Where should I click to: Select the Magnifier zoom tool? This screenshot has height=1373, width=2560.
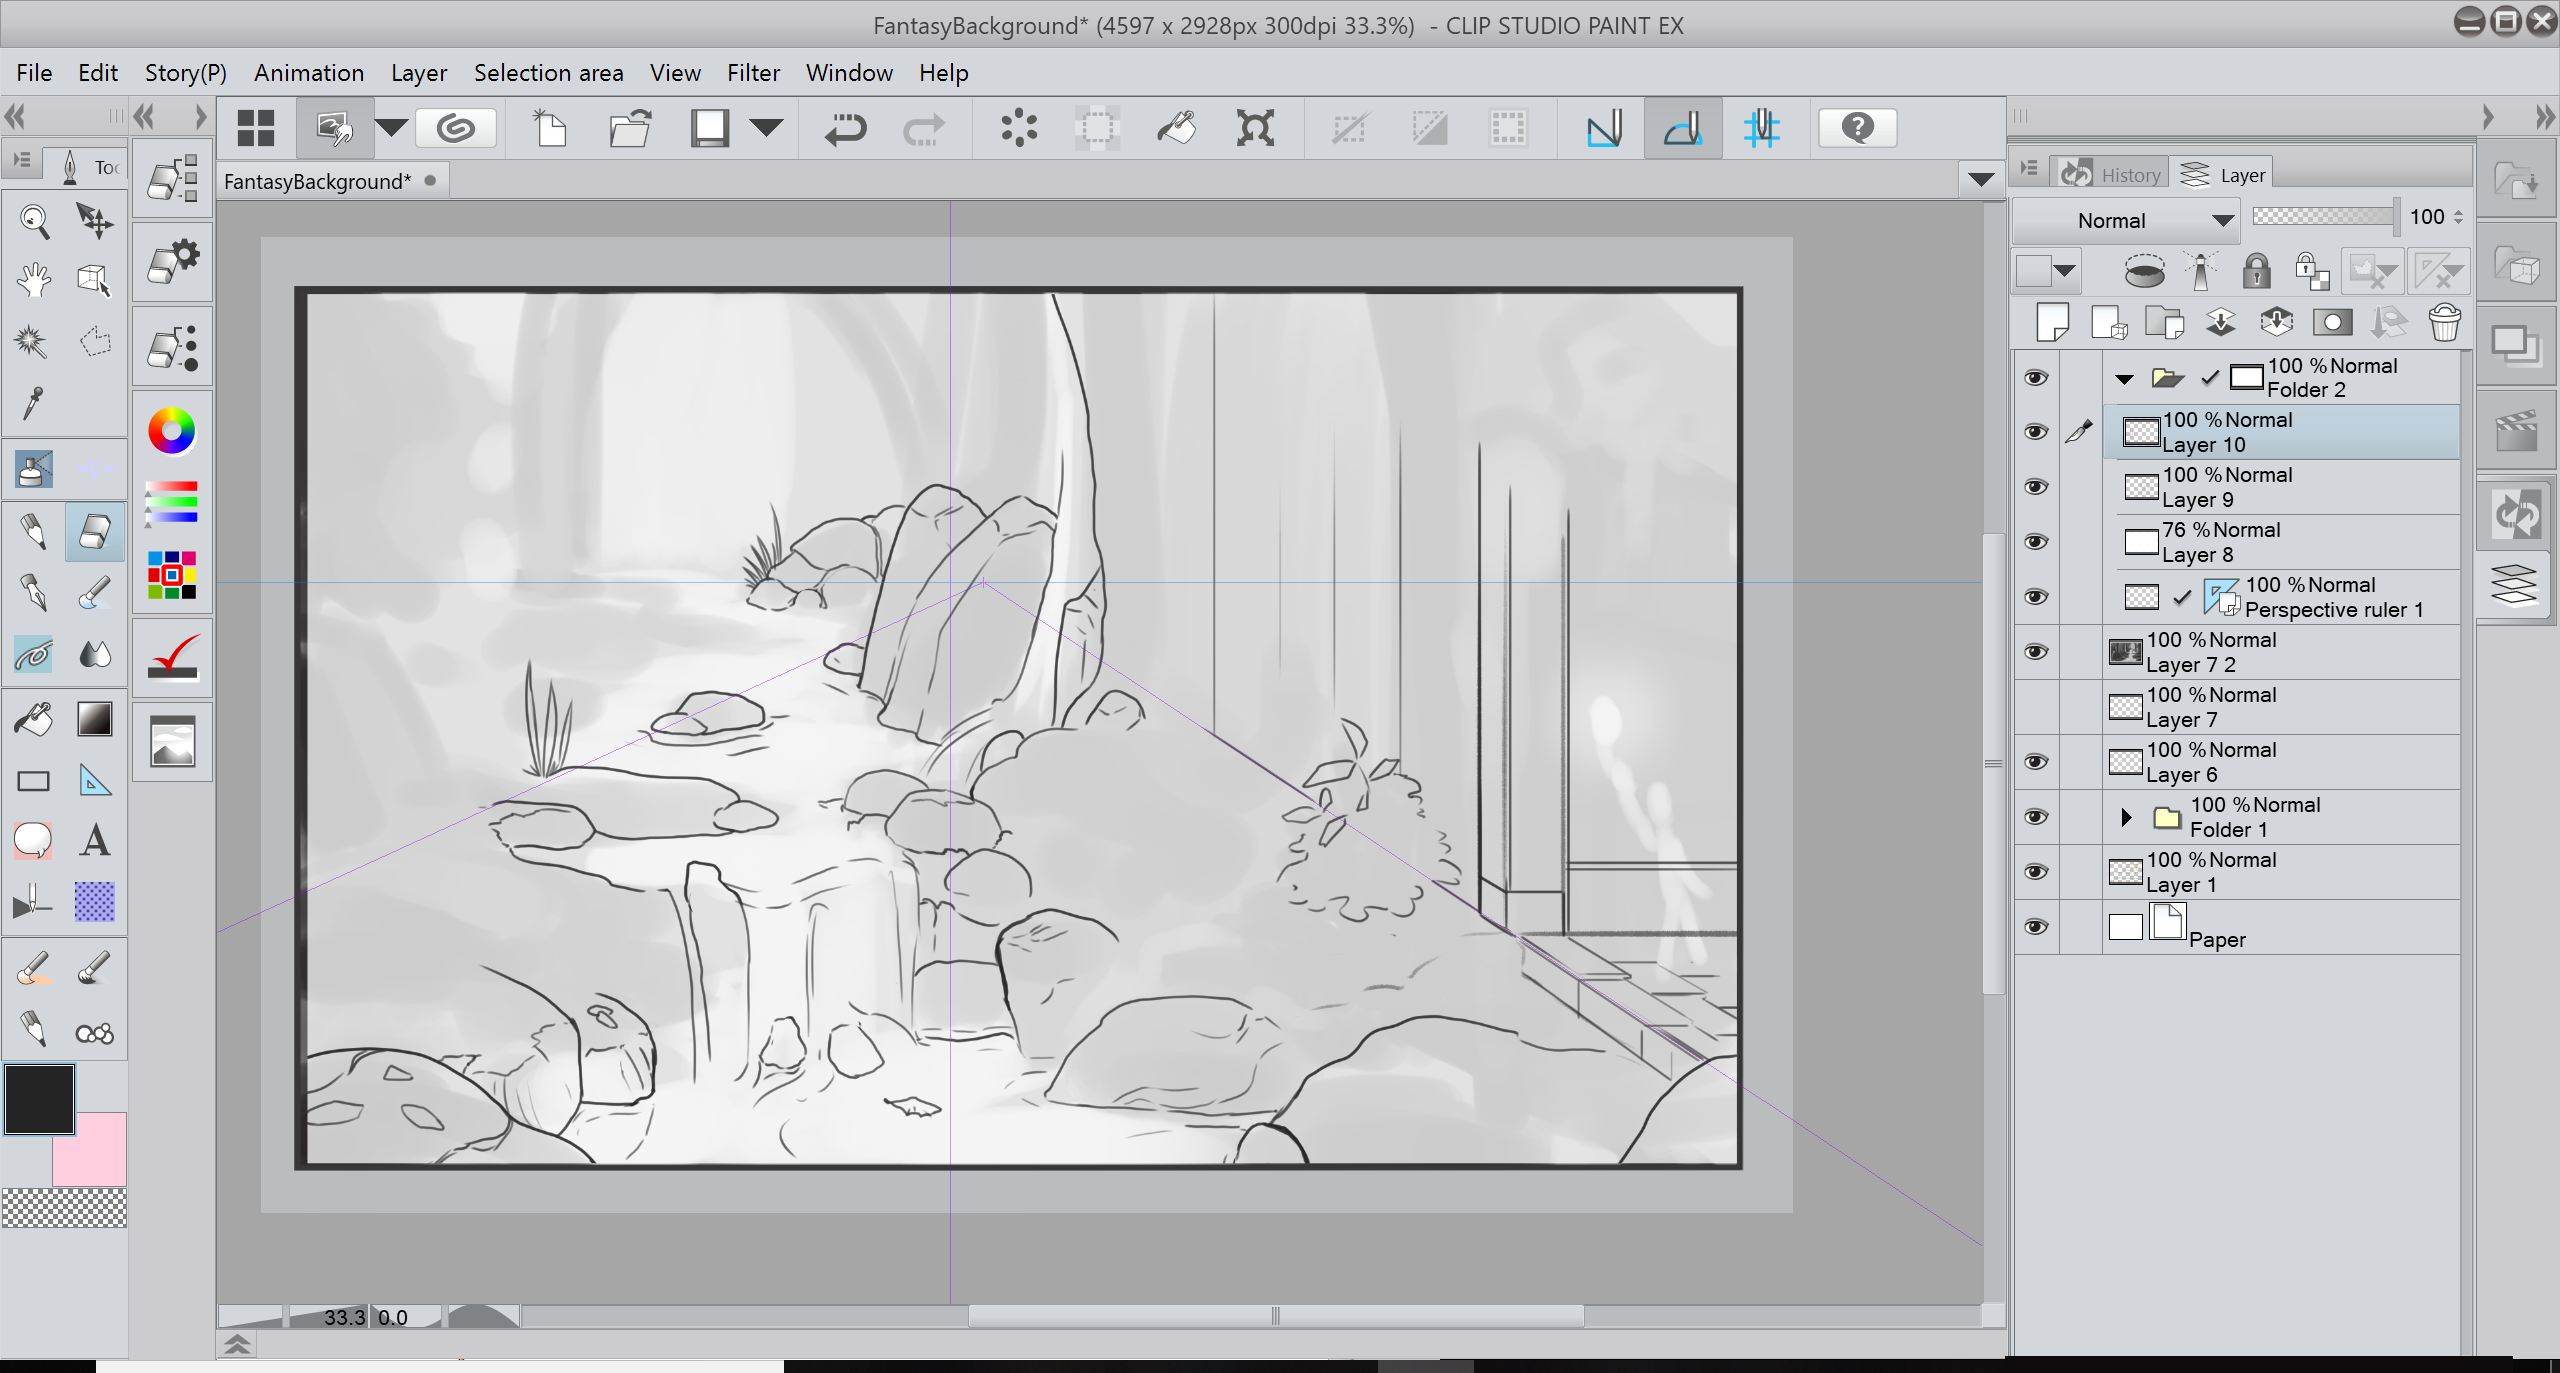[34, 221]
